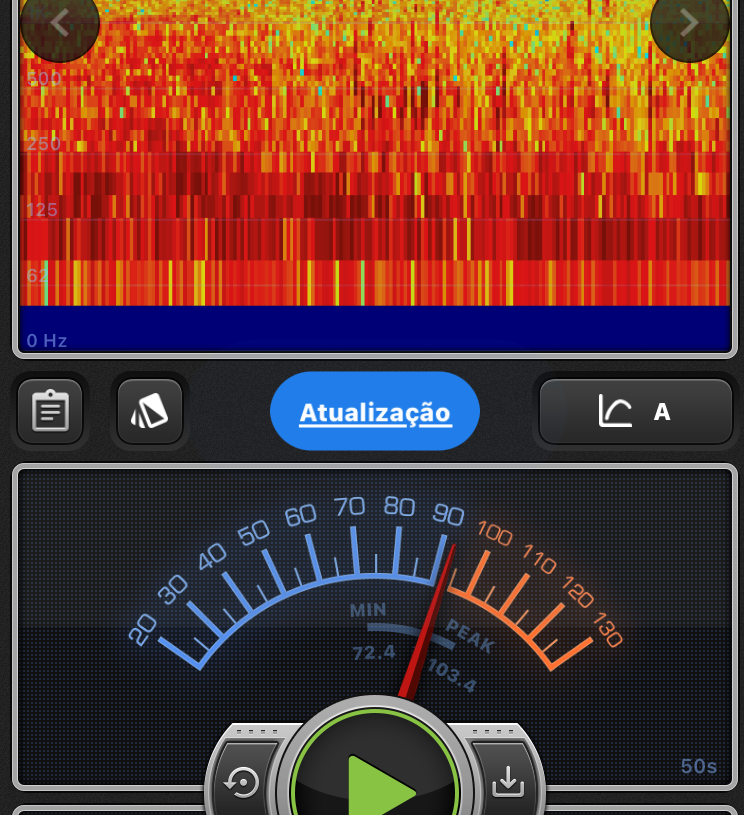Tap the stacked cards theme icon

(150, 411)
